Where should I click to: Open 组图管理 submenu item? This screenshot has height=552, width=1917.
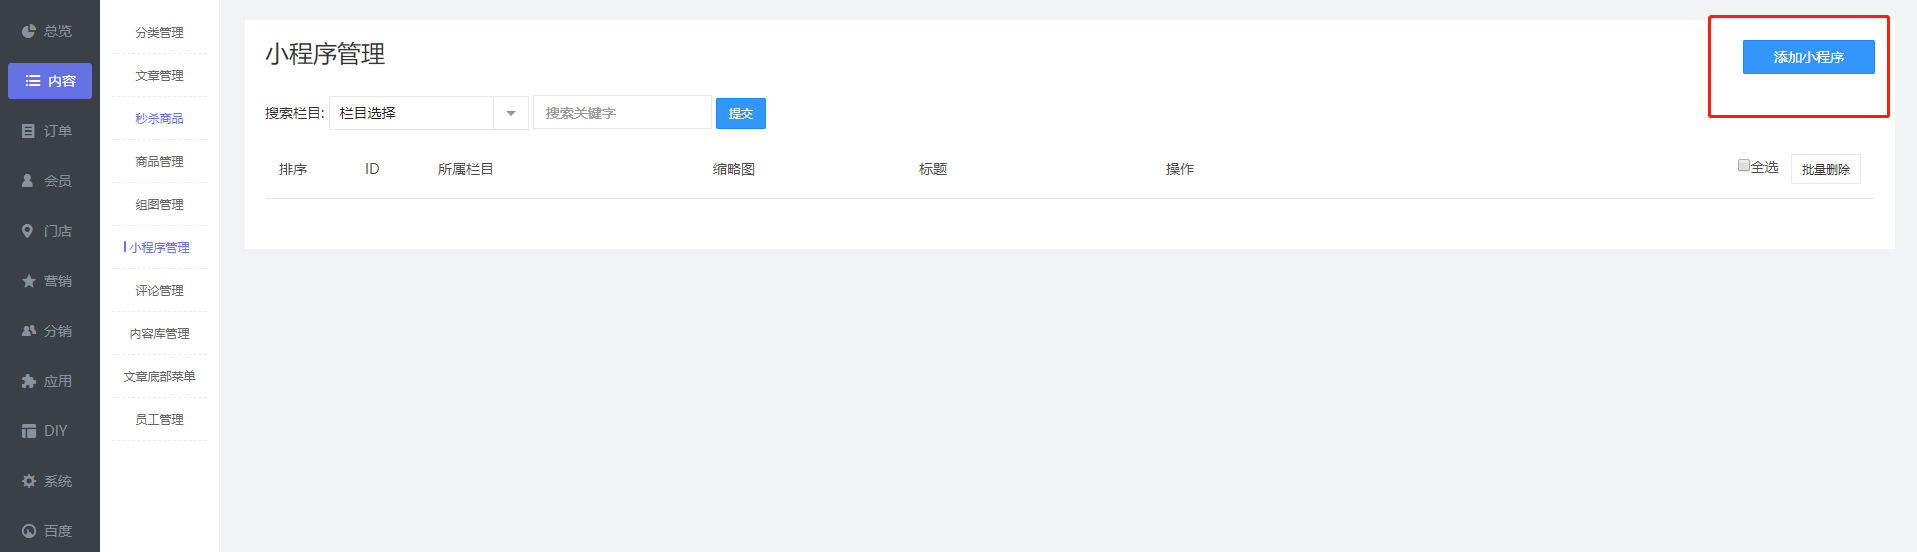160,204
